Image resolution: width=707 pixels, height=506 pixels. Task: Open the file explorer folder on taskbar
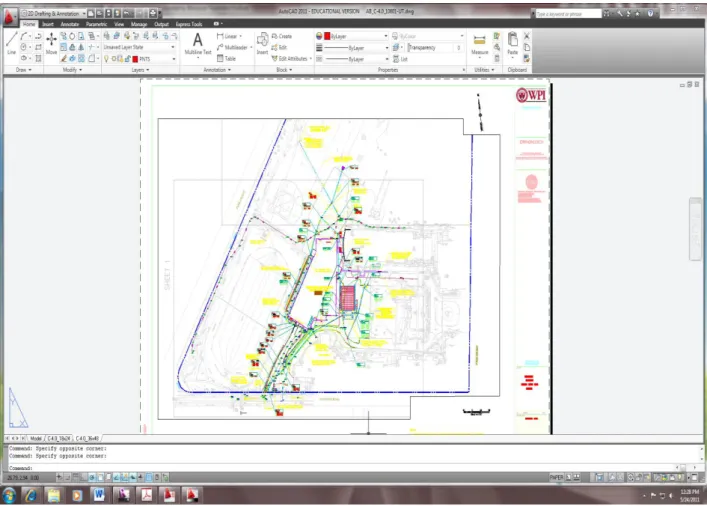(54, 495)
